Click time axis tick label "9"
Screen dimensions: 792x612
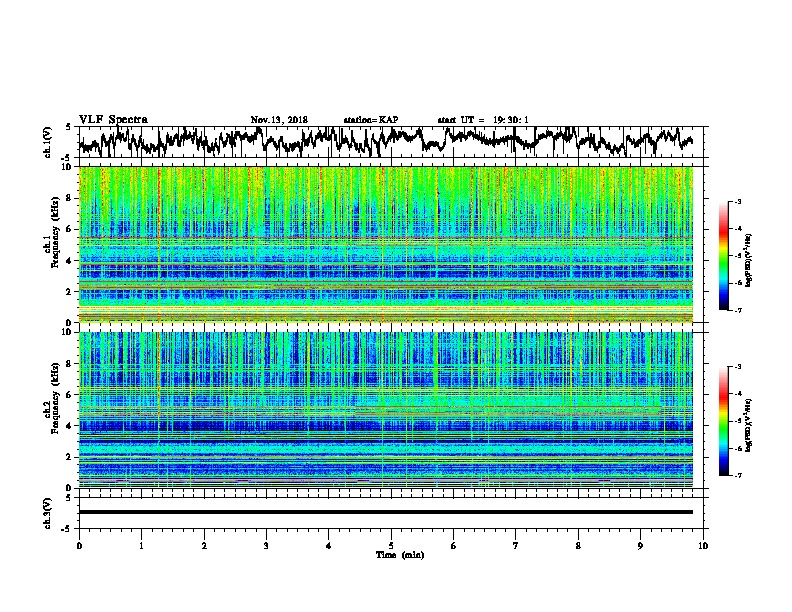[640, 546]
